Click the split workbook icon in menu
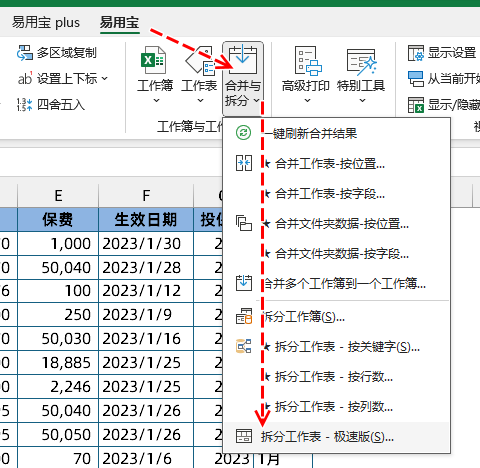This screenshot has height=468, width=480. click(244, 316)
